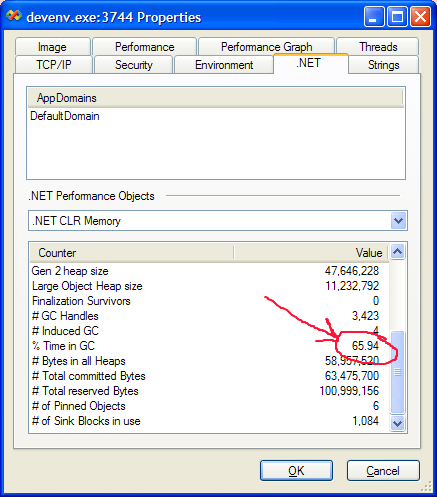Sort by the Counter column header
The height and width of the screenshot is (497, 437).
tap(132, 253)
